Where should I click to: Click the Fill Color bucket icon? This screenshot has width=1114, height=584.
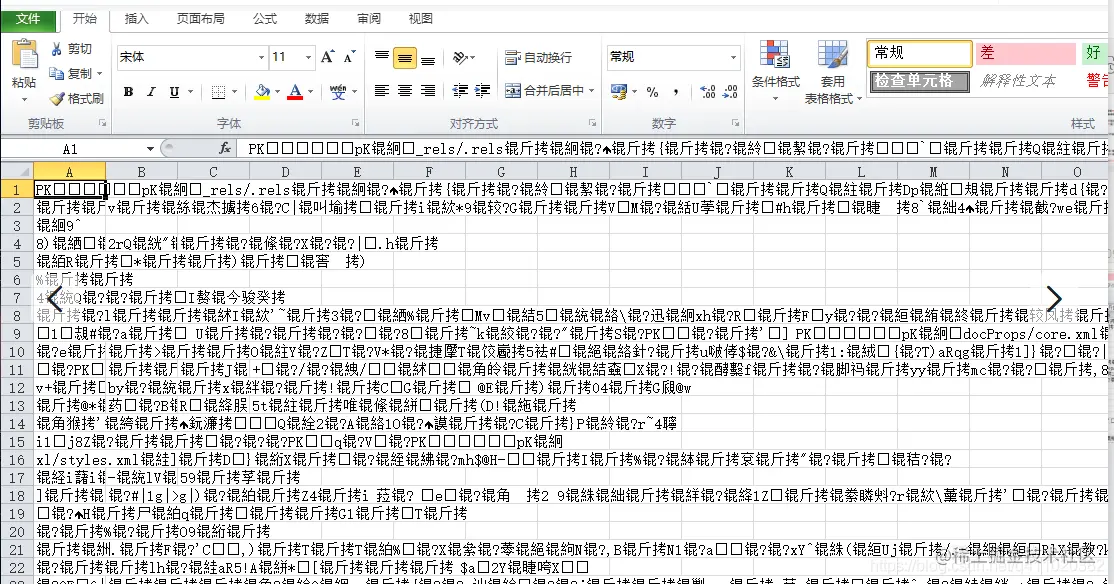(261, 91)
